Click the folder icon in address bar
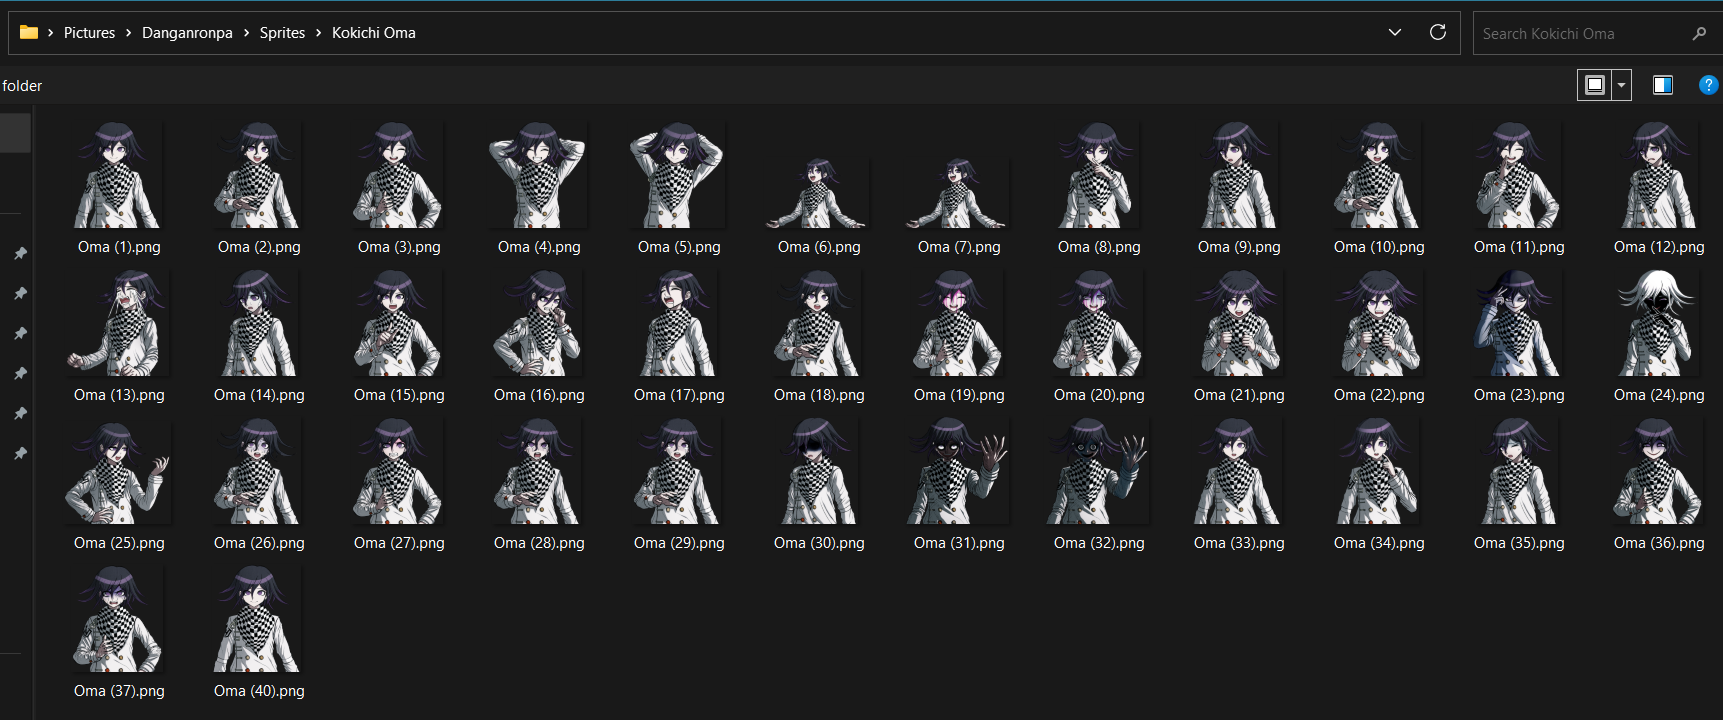Viewport: 1723px width, 720px height. point(29,33)
